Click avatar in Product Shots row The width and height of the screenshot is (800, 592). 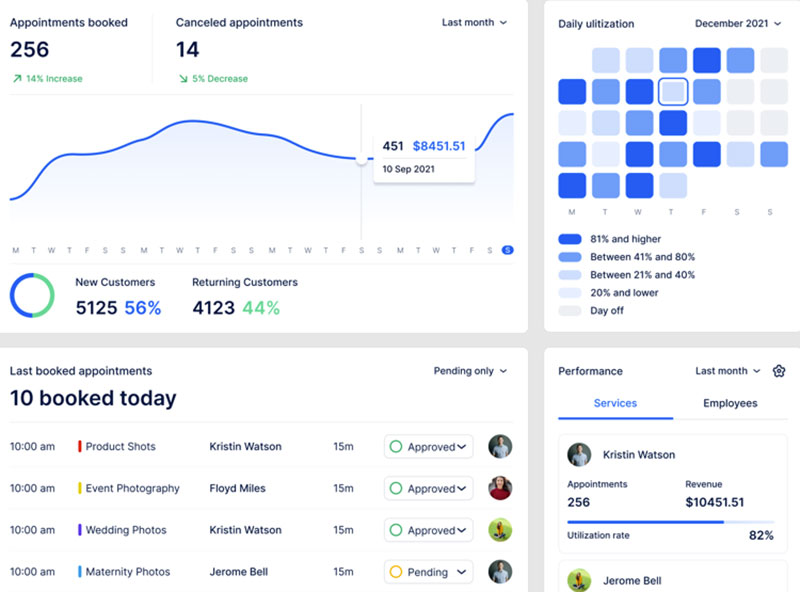(x=500, y=447)
